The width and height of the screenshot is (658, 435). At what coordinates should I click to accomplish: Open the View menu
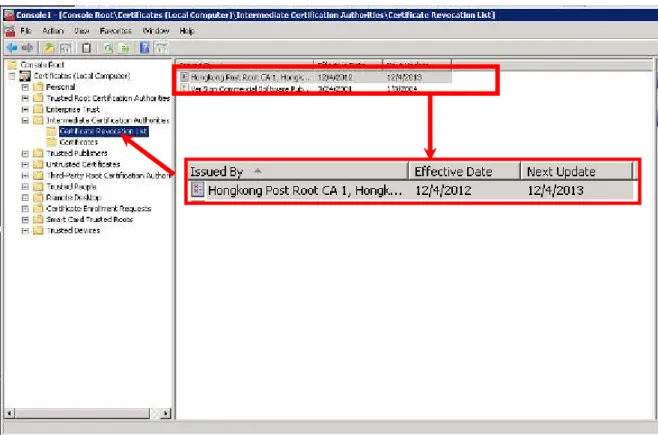[81, 31]
